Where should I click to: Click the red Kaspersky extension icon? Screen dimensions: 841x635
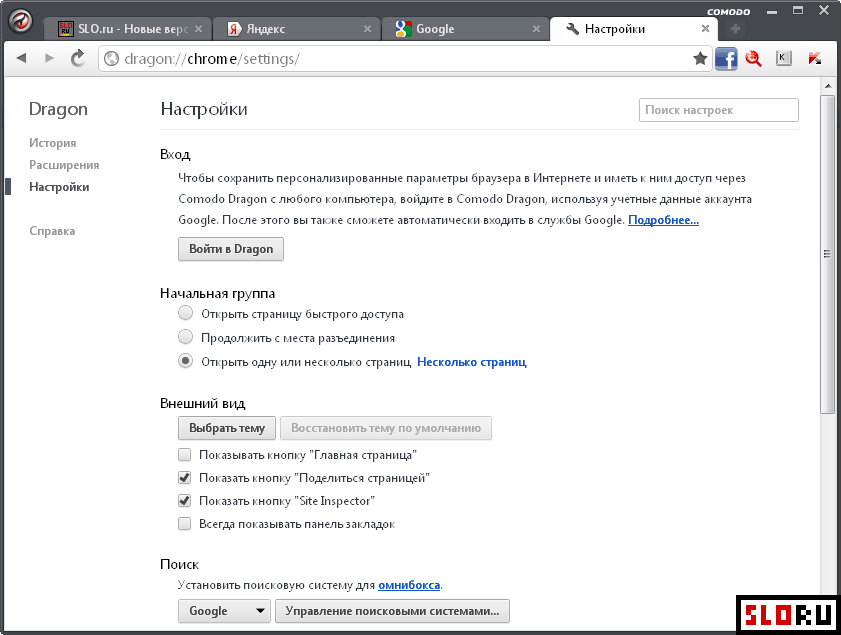click(815, 58)
